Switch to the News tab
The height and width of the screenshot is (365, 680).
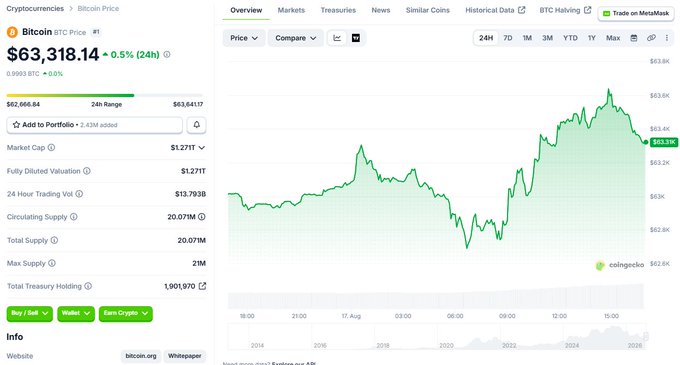point(381,10)
